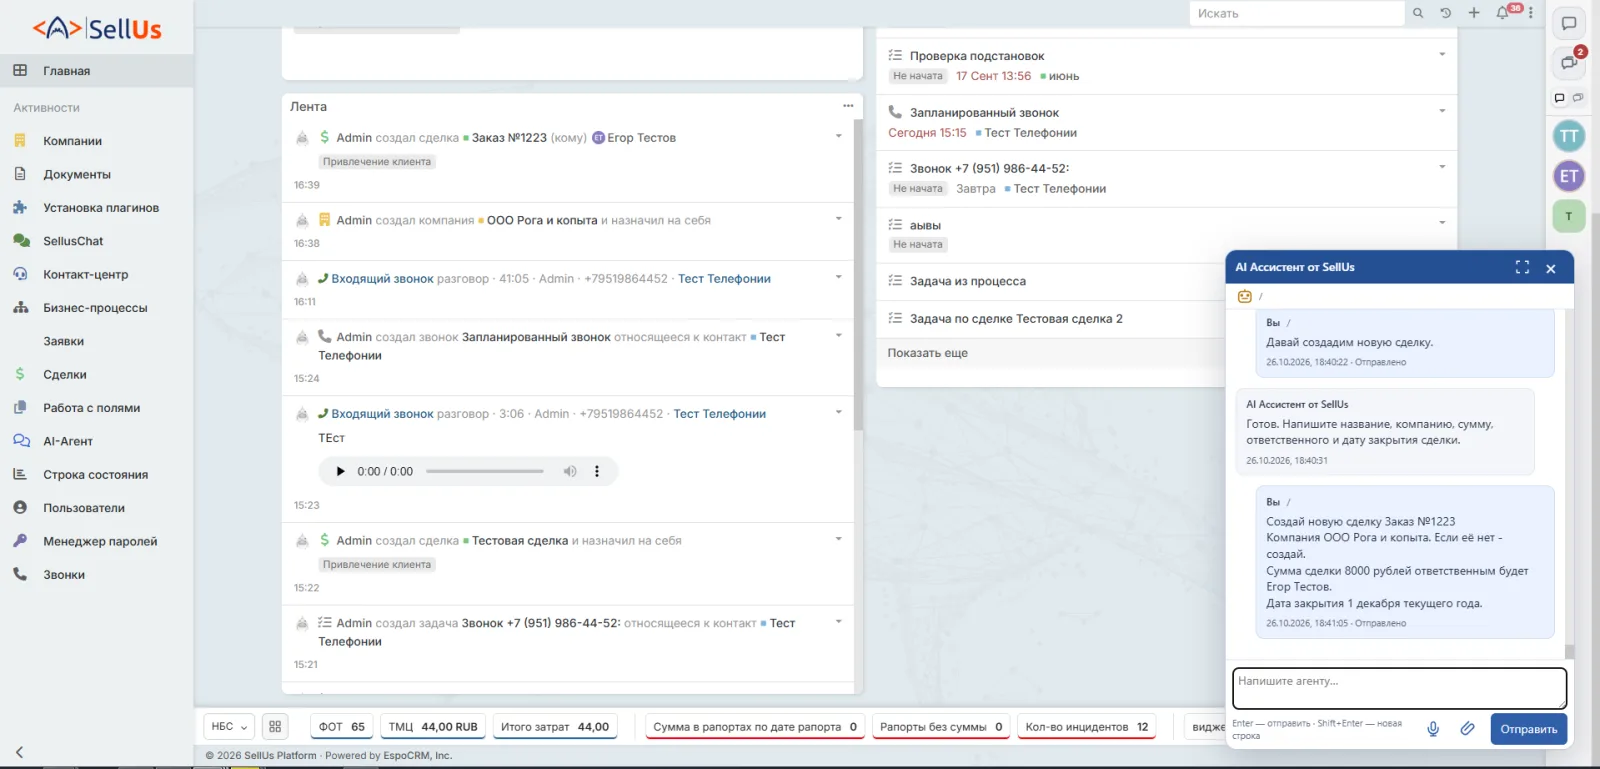Open the НБС dropdown

point(229,727)
